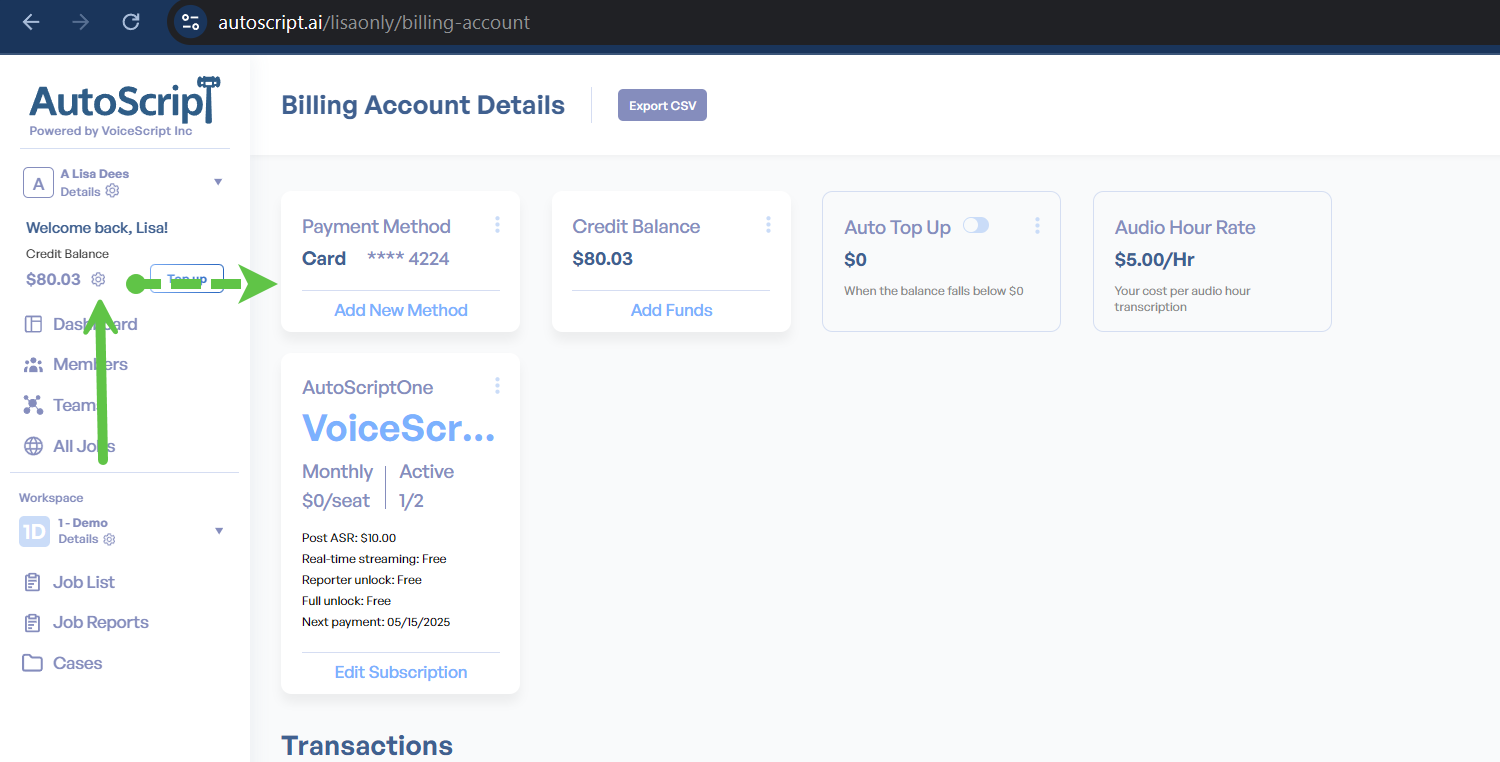
Task: Click the Cases folder icon
Action: [x=33, y=663]
